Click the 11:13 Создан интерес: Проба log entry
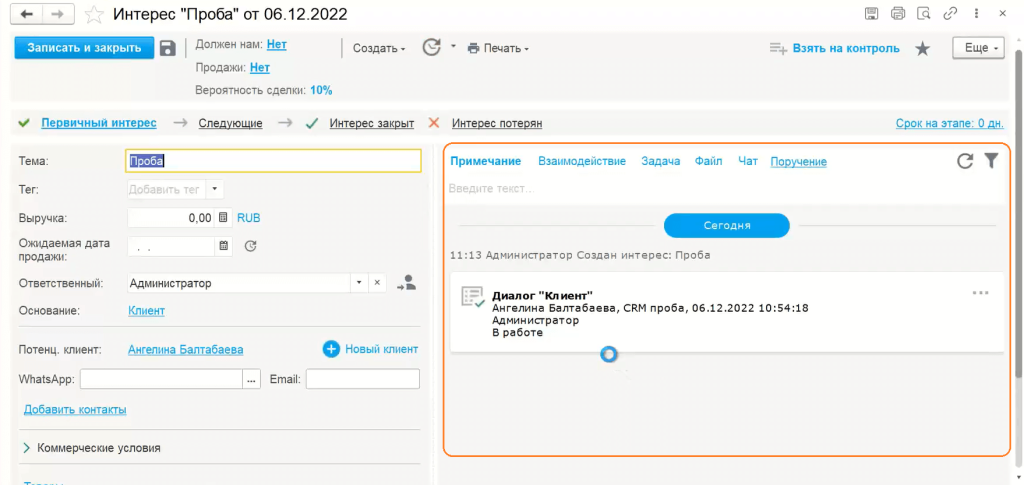Image resolution: width=1024 pixels, height=485 pixels. tap(580, 255)
